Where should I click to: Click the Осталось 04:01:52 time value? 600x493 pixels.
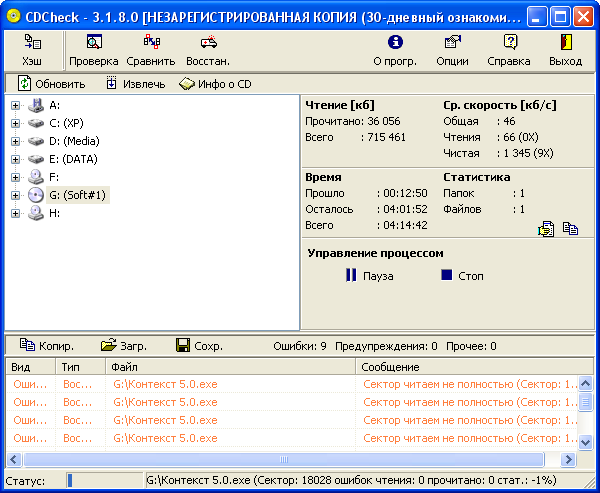coord(405,209)
